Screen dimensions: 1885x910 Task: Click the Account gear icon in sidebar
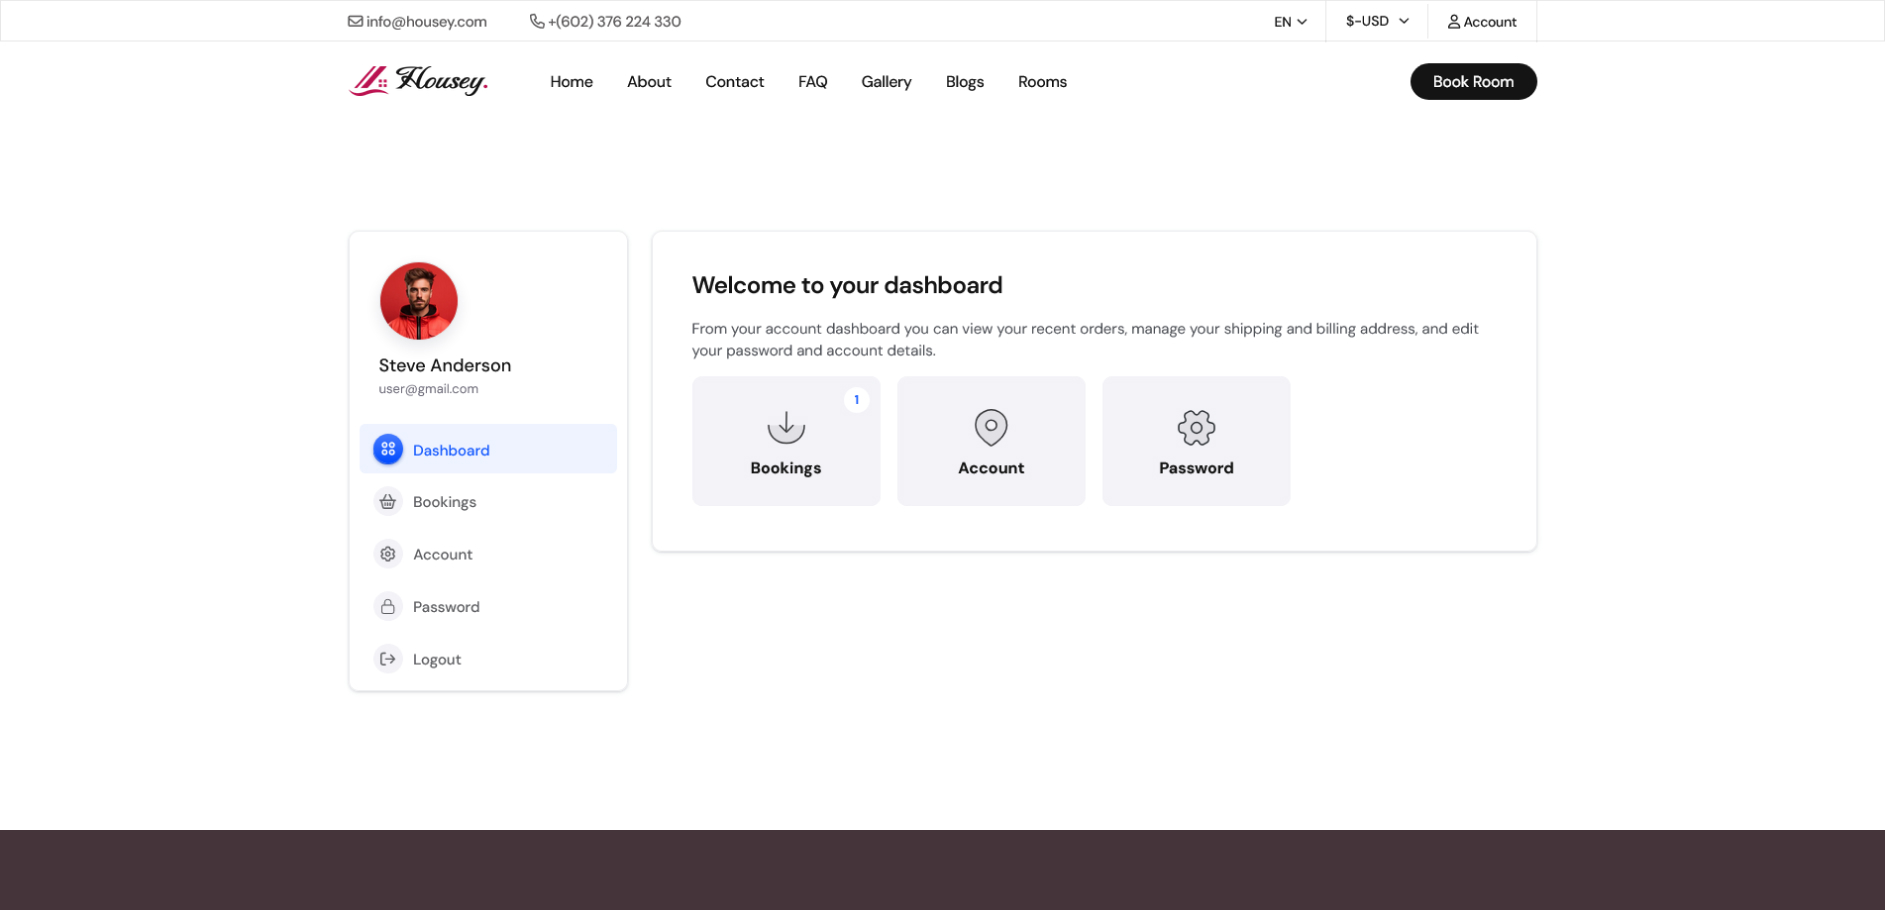tap(388, 554)
